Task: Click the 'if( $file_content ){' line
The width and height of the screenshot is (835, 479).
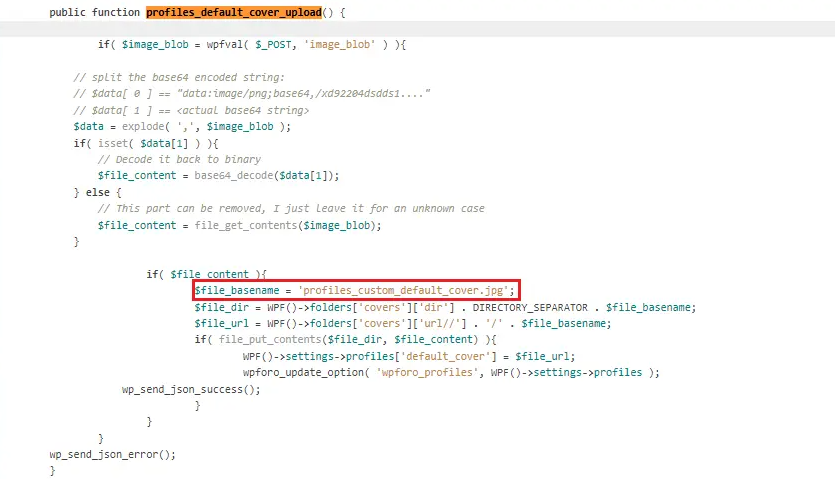Action: coord(207,274)
